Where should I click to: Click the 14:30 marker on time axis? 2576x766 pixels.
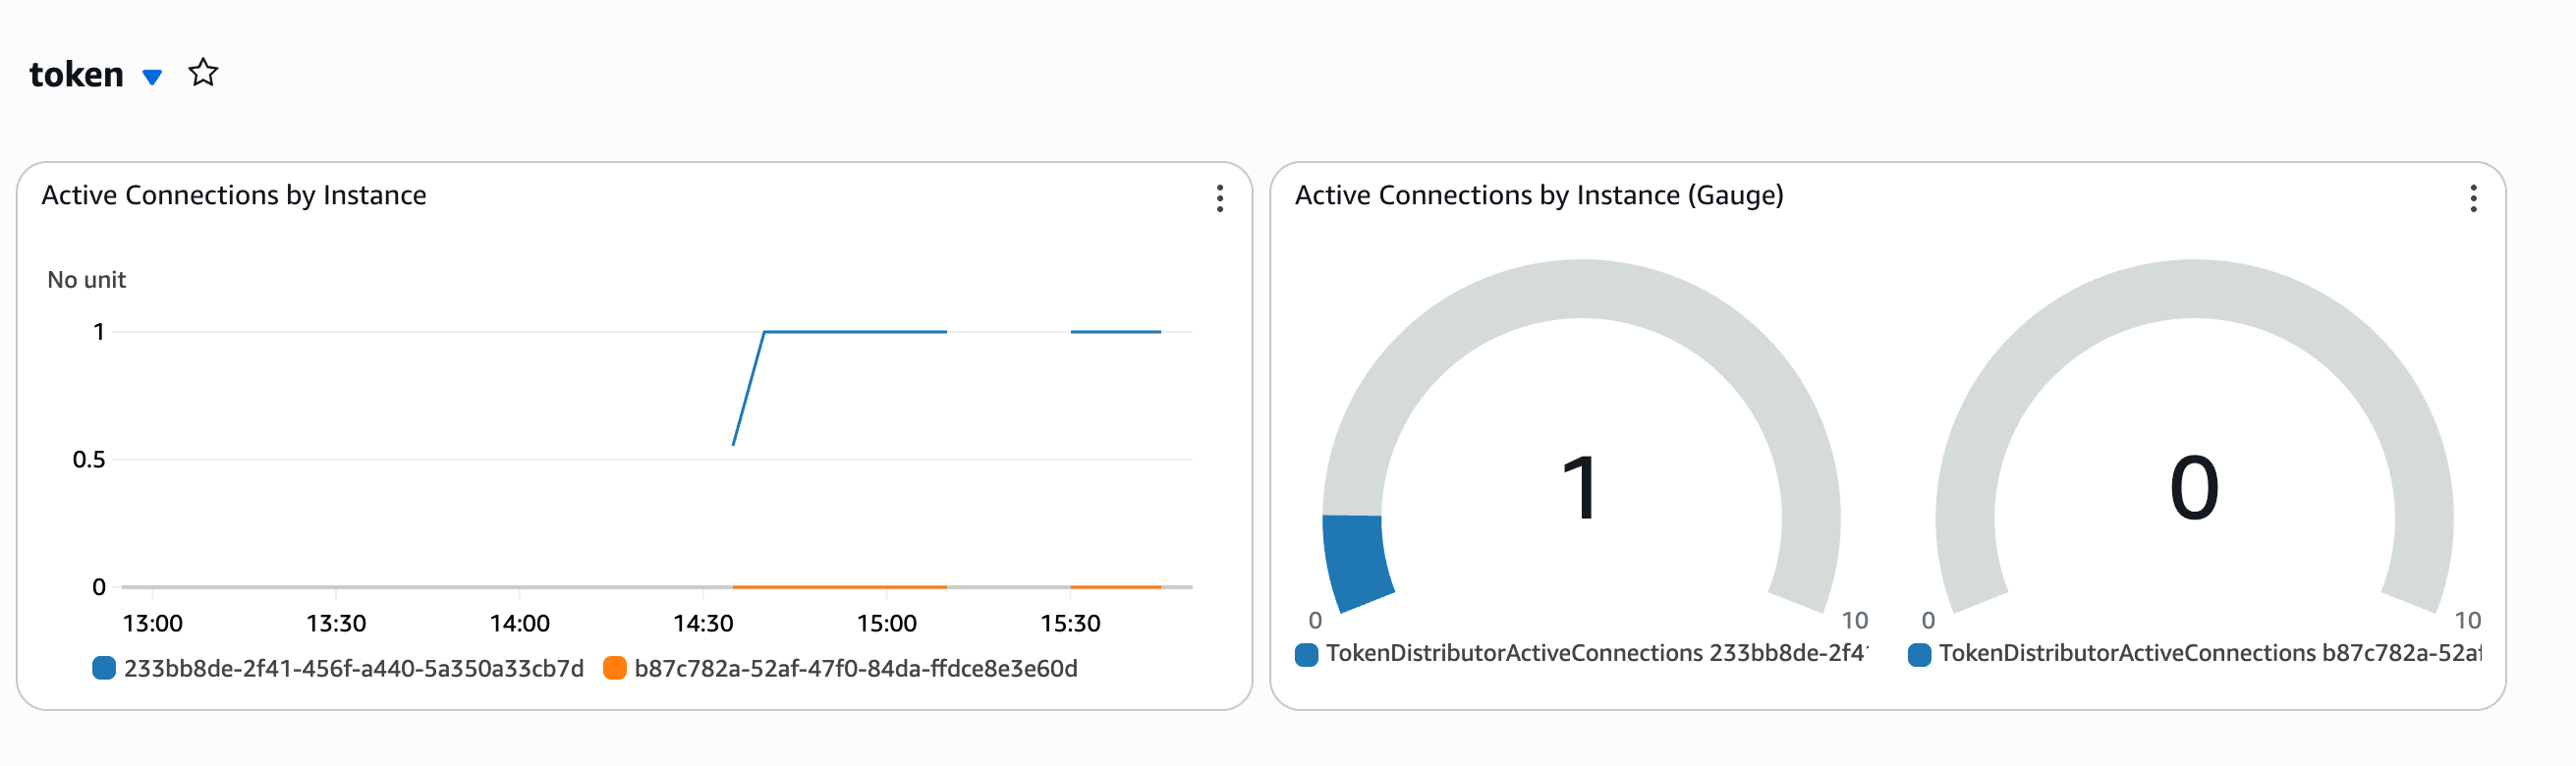(x=703, y=623)
